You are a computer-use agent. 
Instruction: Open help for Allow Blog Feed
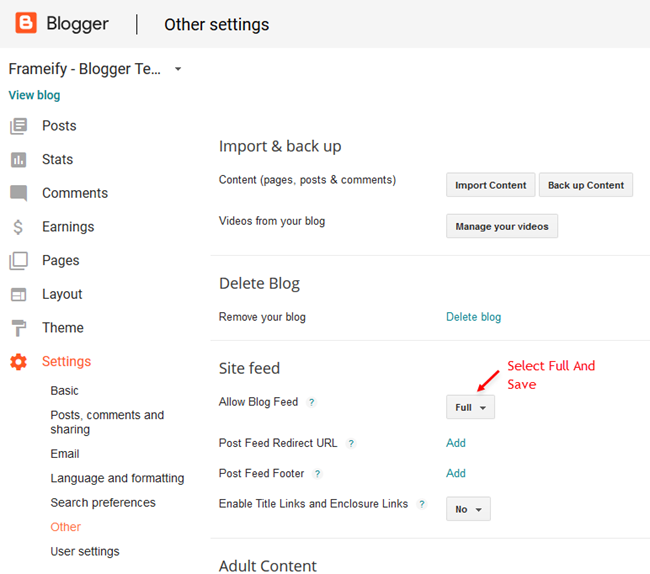pos(311,402)
